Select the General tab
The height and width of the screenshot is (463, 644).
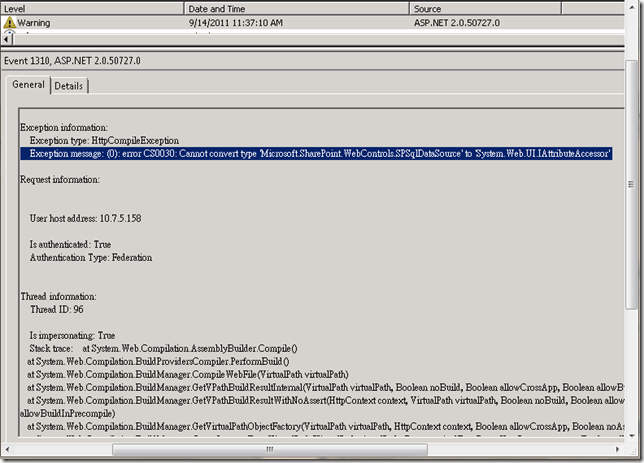[28, 85]
